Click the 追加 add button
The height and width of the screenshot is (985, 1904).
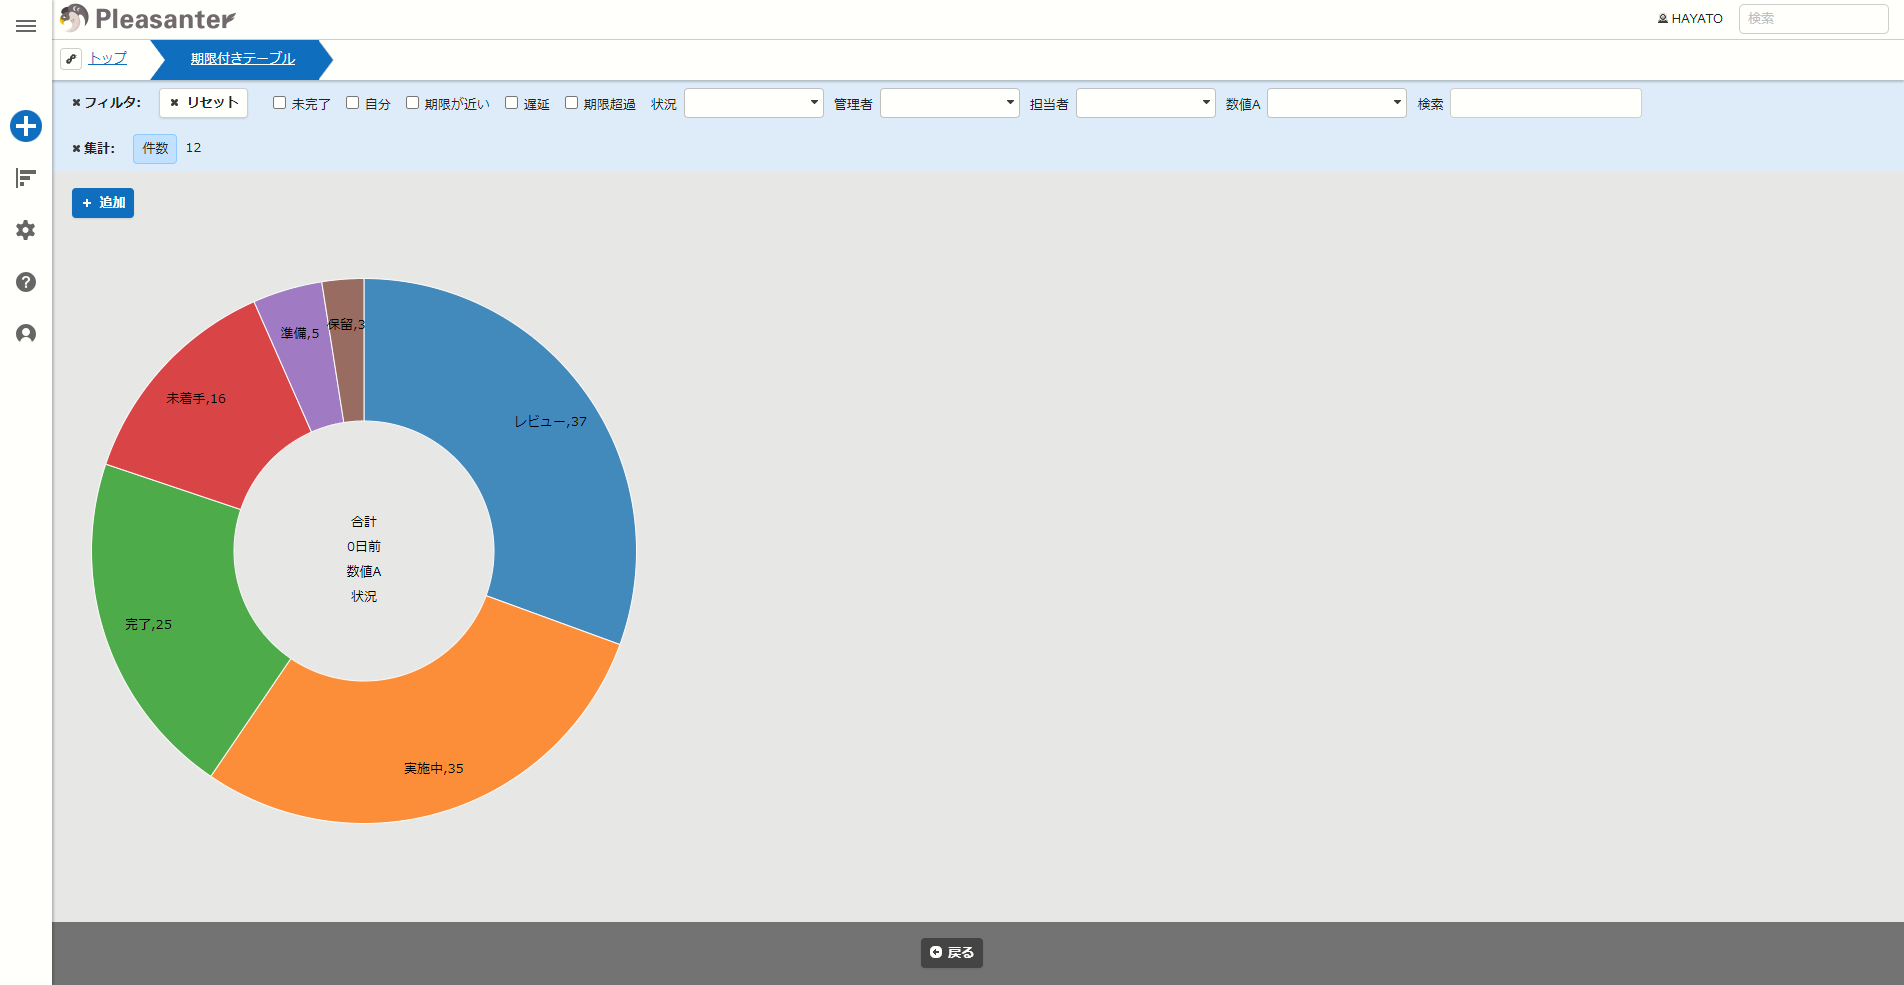[103, 203]
